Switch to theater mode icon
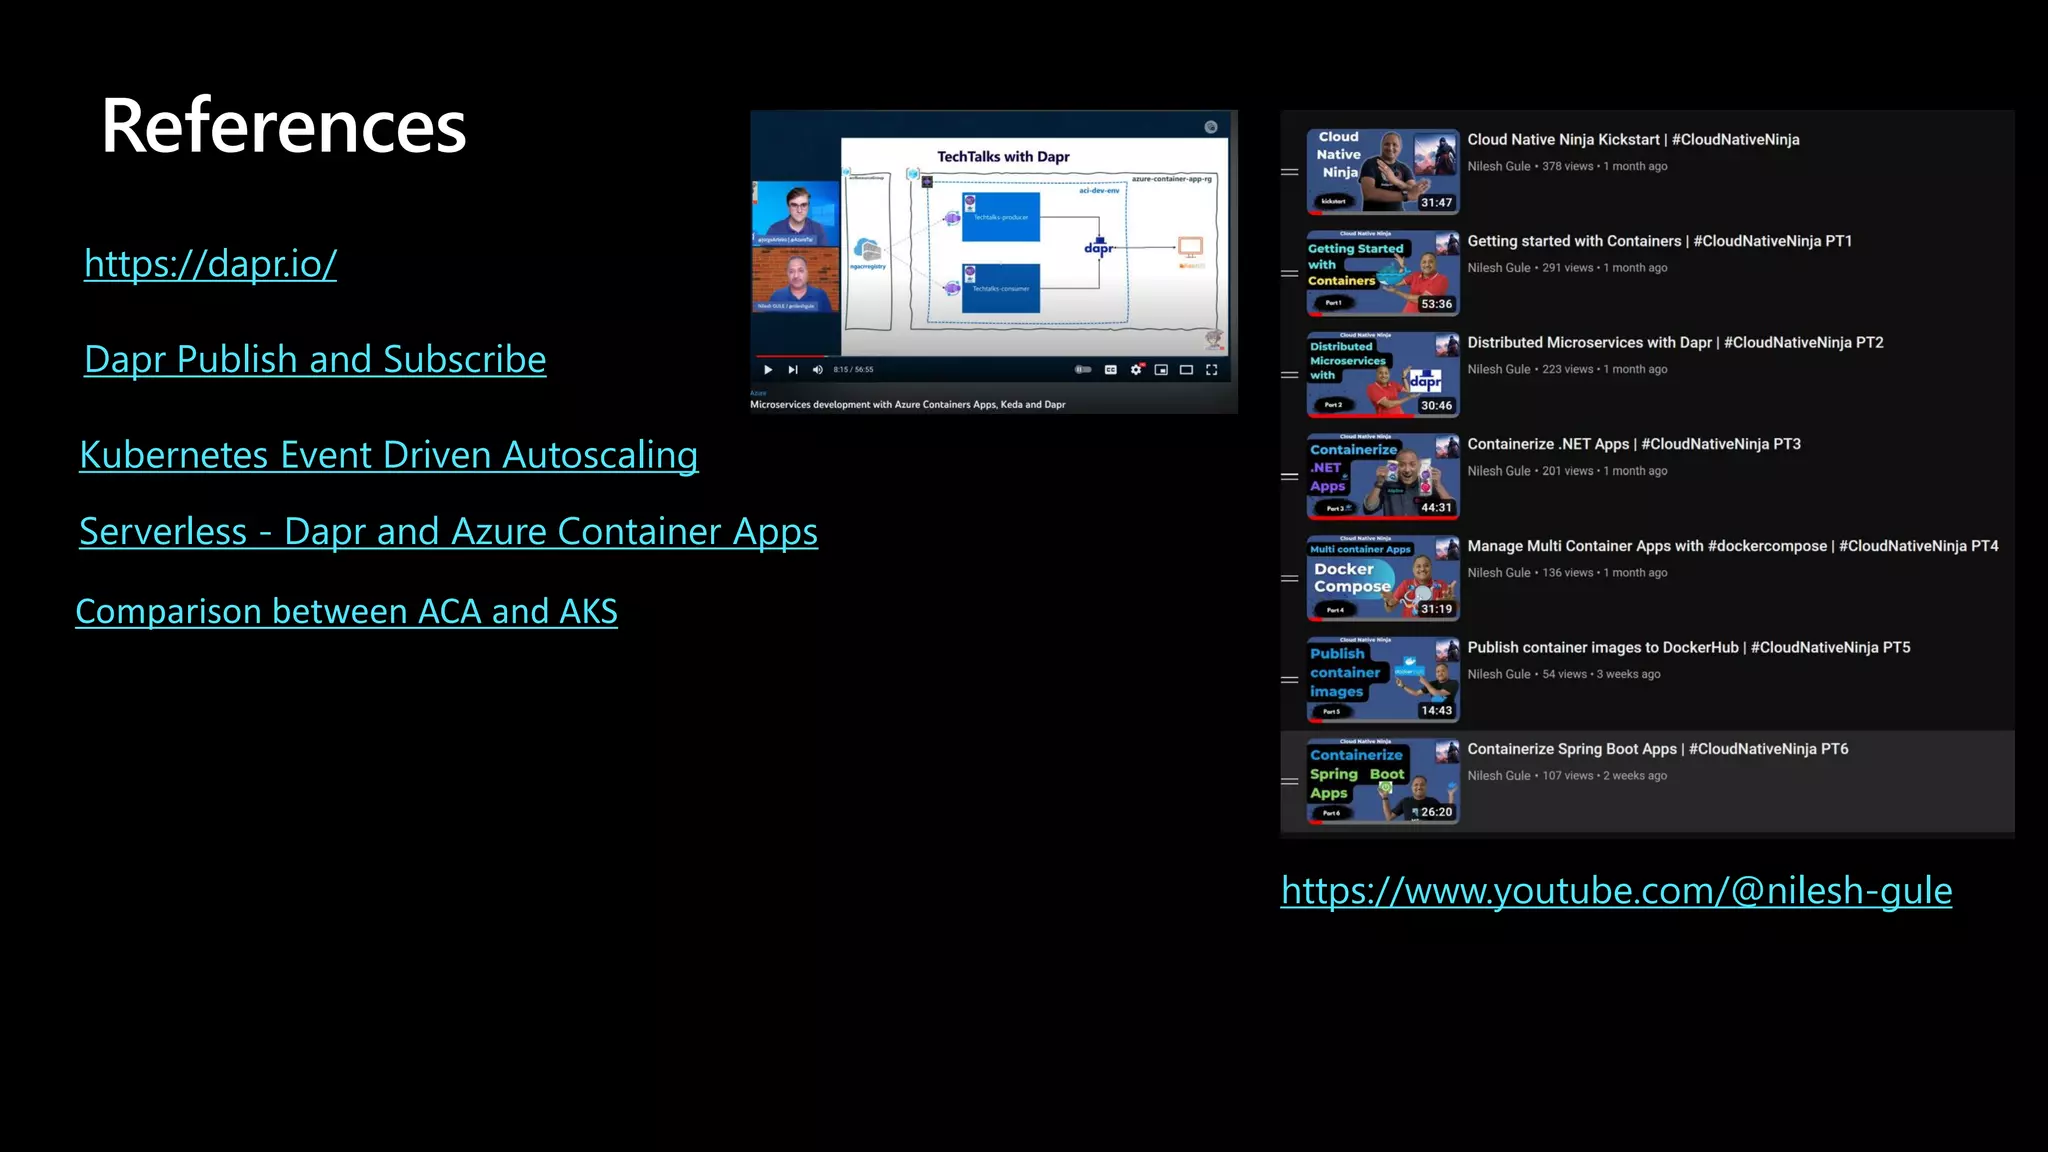The height and width of the screenshot is (1152, 2048). pos(1186,370)
